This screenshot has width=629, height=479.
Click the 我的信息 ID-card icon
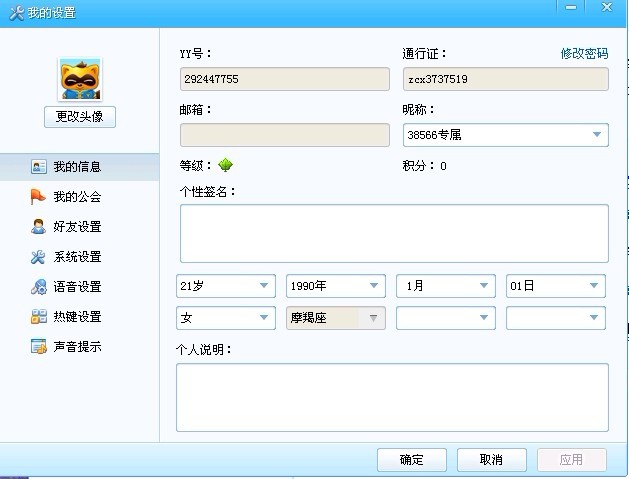(39, 166)
